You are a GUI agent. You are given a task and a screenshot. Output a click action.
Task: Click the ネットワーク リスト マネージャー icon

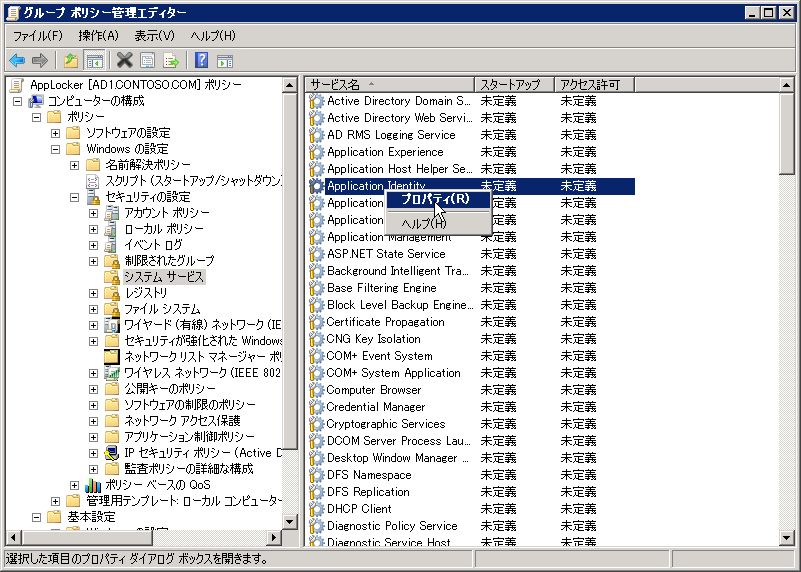point(112,357)
